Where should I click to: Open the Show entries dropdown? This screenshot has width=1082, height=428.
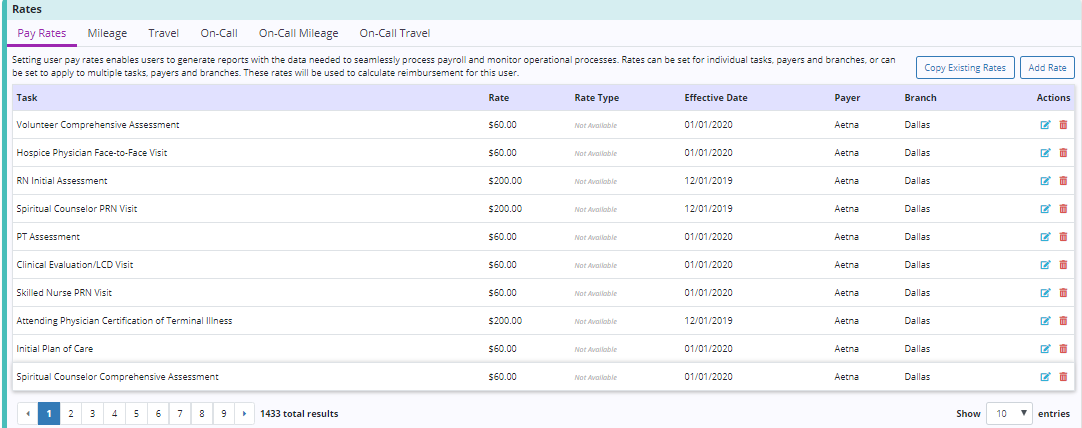(1011, 413)
